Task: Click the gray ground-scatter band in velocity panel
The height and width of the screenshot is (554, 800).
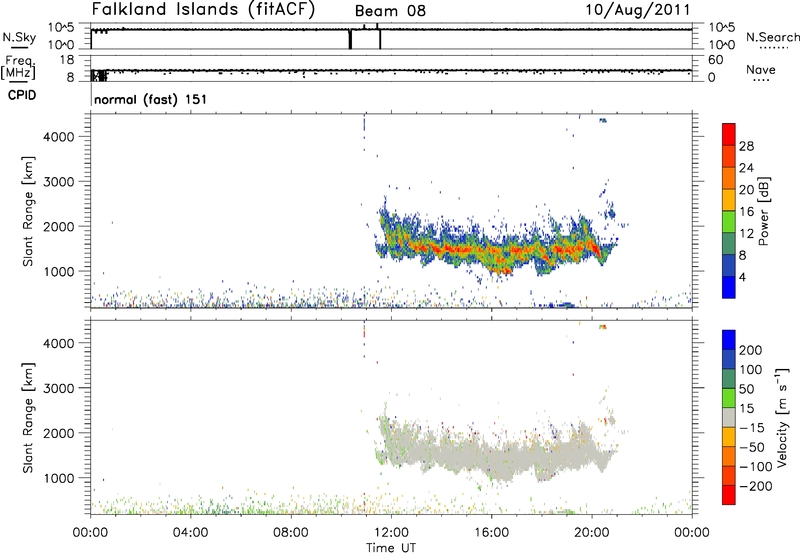Action: [490, 454]
